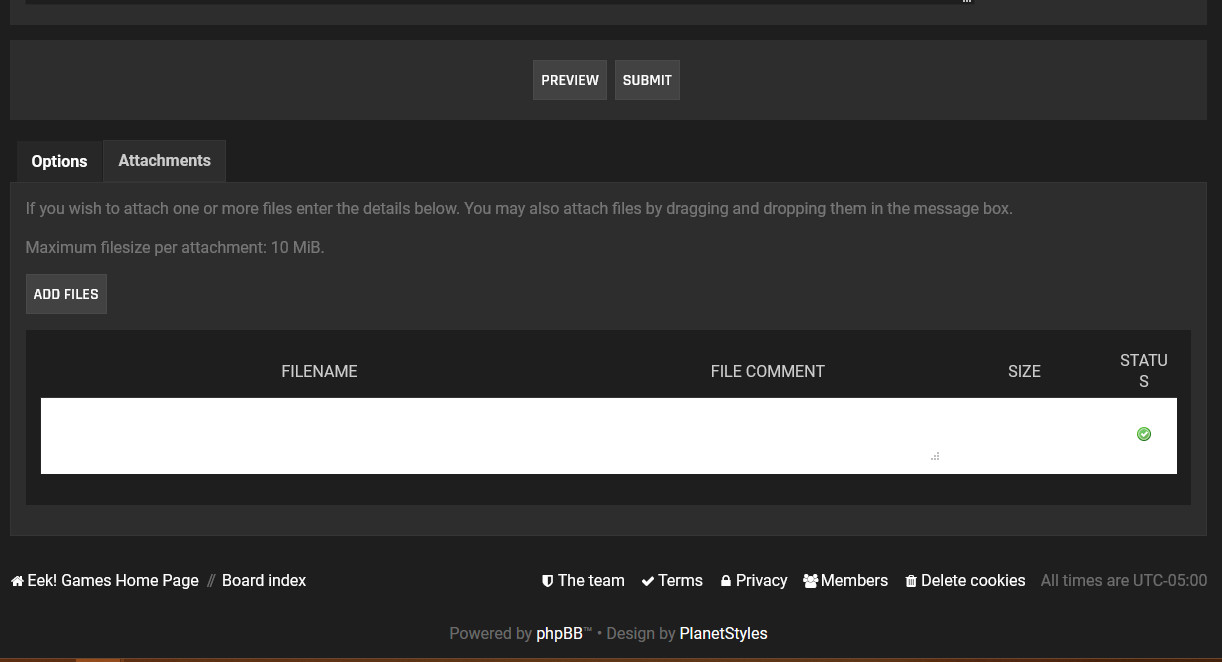Image resolution: width=1222 pixels, height=662 pixels.
Task: Grab the file comment box resize handle
Action: (935, 456)
